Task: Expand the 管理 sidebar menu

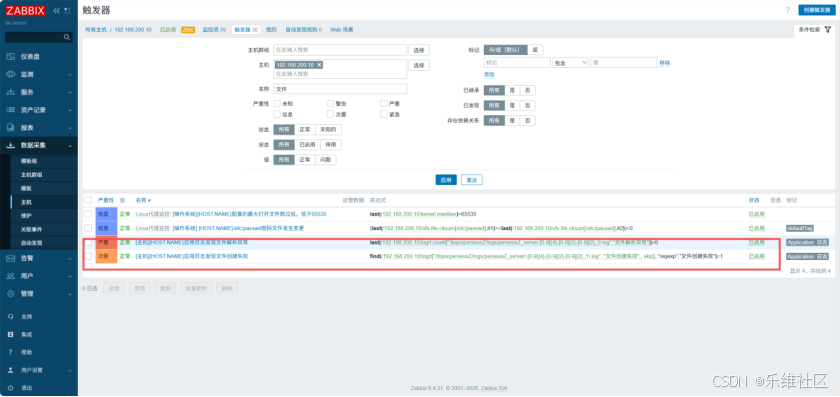Action: click(70, 294)
